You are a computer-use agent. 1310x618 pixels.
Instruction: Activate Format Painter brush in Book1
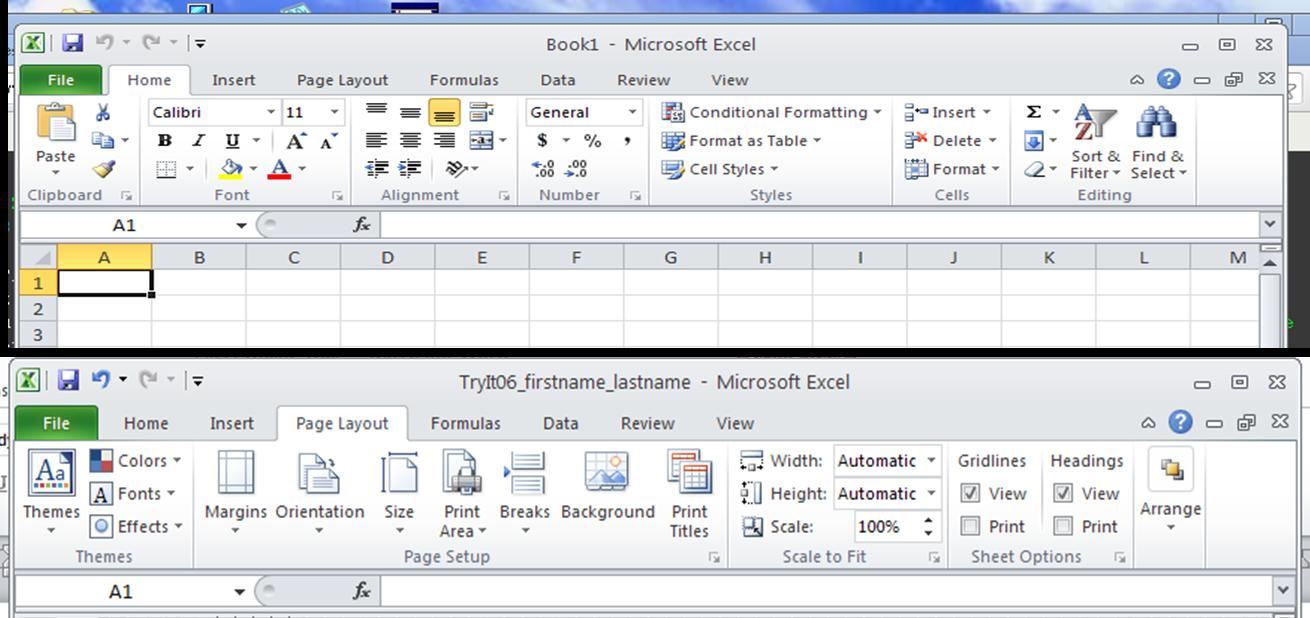click(x=102, y=170)
